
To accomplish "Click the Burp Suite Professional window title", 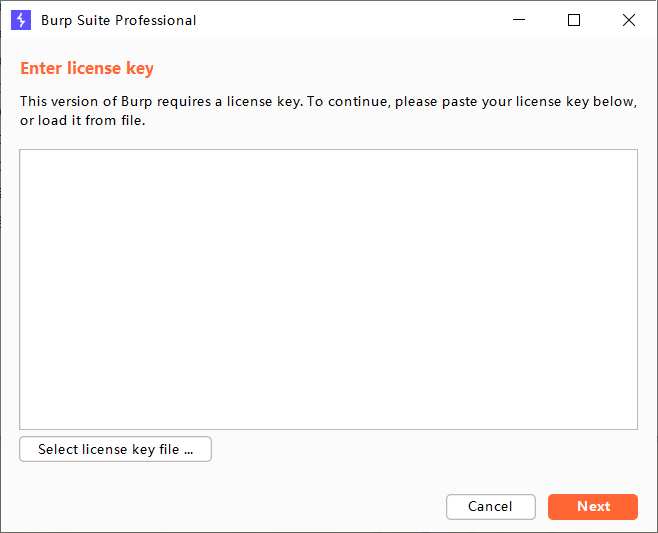I will [x=119, y=20].
